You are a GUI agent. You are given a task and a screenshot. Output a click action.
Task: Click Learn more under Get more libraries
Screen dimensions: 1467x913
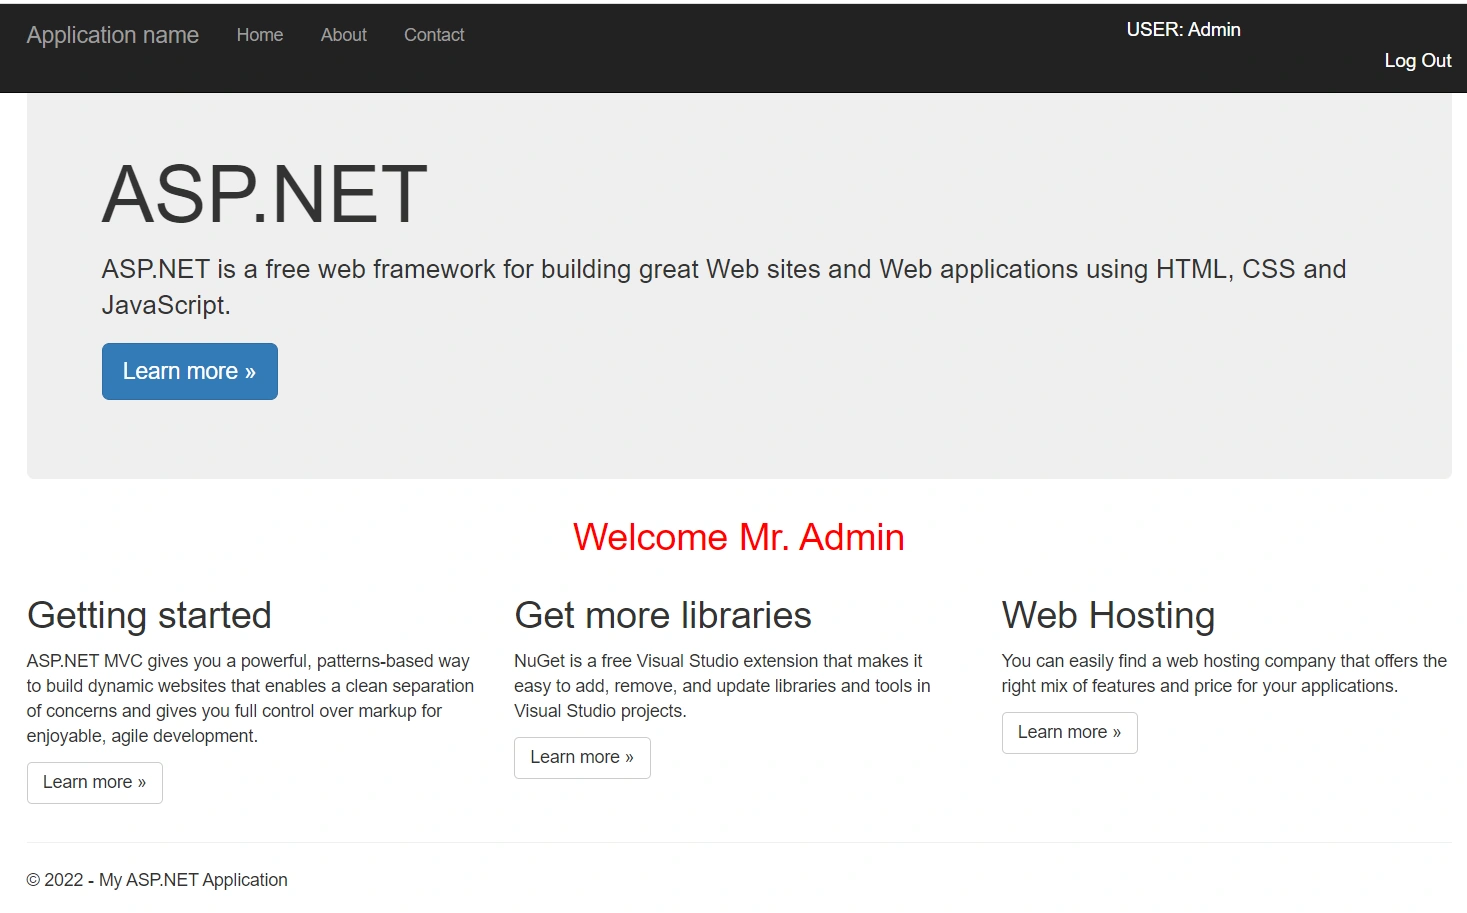tap(582, 757)
